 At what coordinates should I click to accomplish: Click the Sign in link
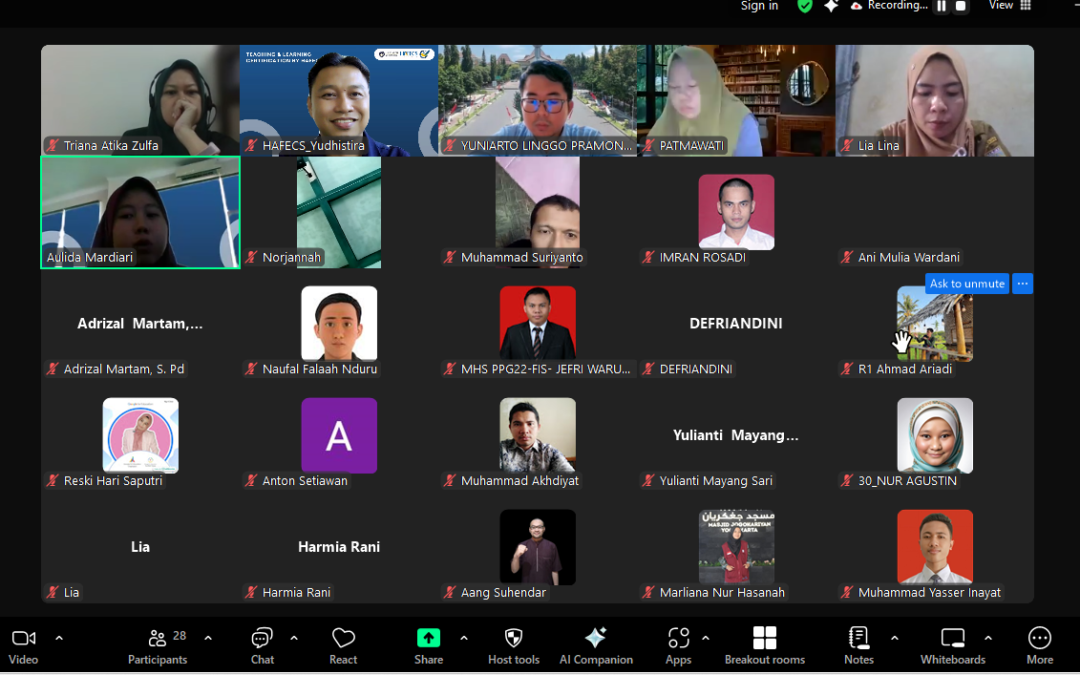coord(759,6)
